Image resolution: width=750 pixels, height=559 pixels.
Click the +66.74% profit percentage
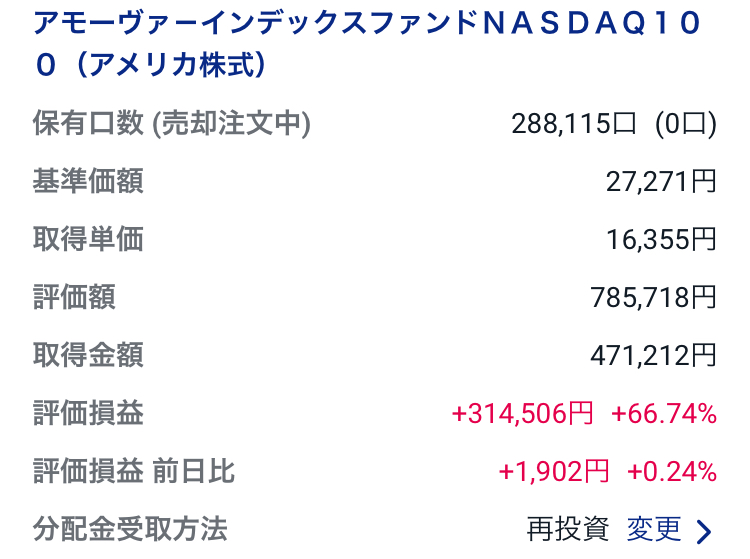pos(664,413)
